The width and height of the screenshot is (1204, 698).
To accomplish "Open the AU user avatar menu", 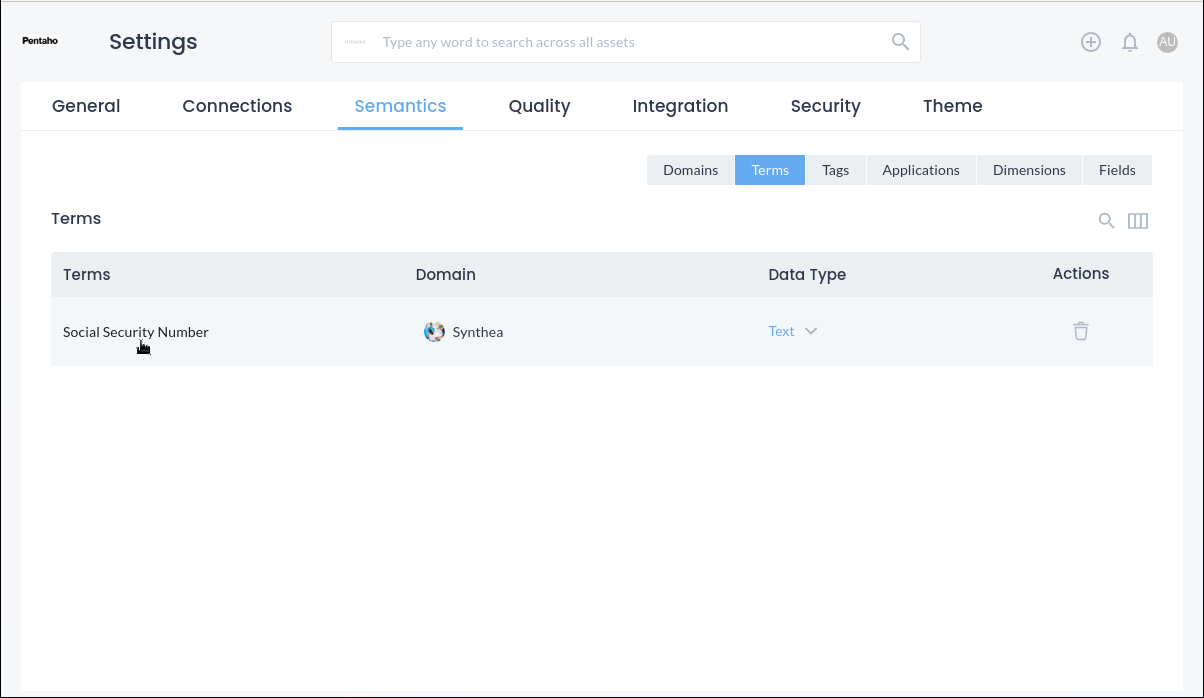I will (1167, 42).
